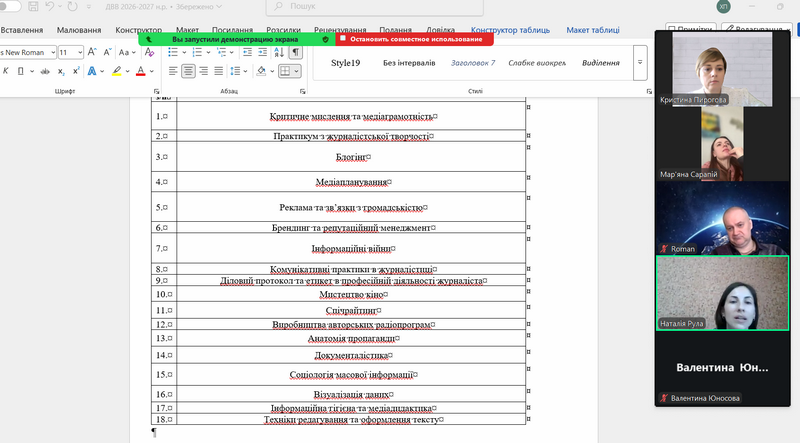
Task: Toggle paragraph marks (¶) display
Action: point(295,52)
